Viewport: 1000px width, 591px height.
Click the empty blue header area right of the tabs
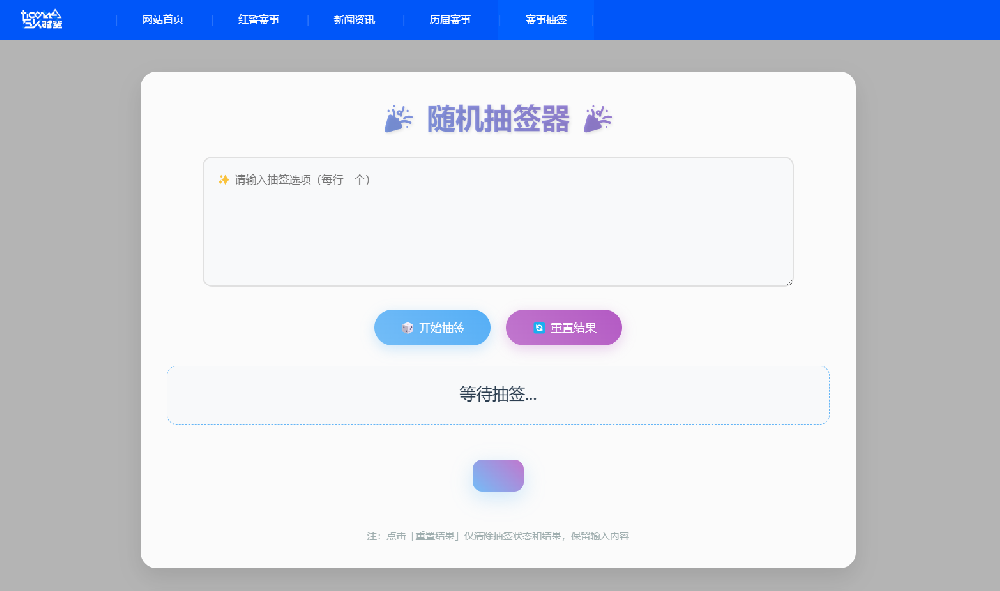tap(800, 20)
